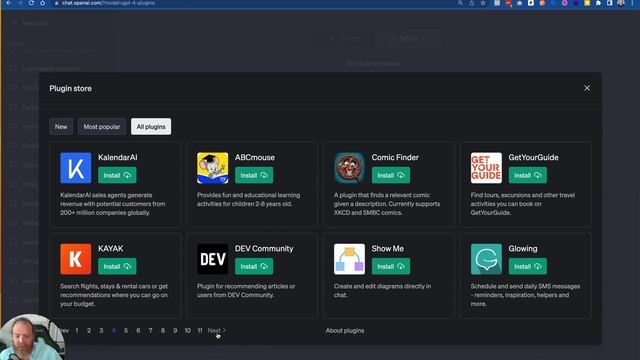Open the browser home page
Screen dimensions: 640x360
pos(42,3)
